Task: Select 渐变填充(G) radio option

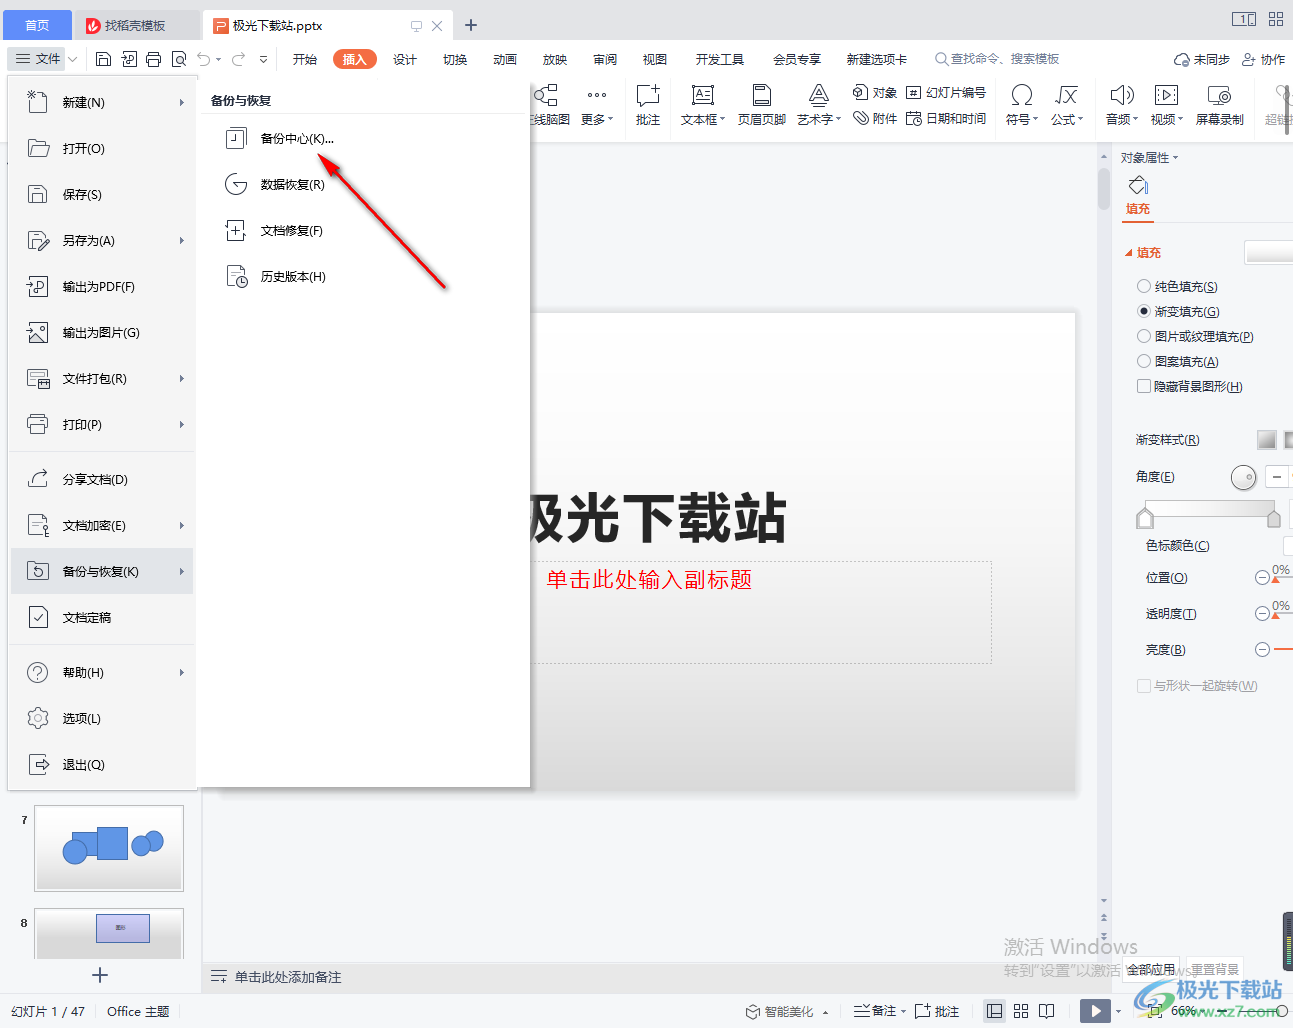Action: click(1144, 311)
